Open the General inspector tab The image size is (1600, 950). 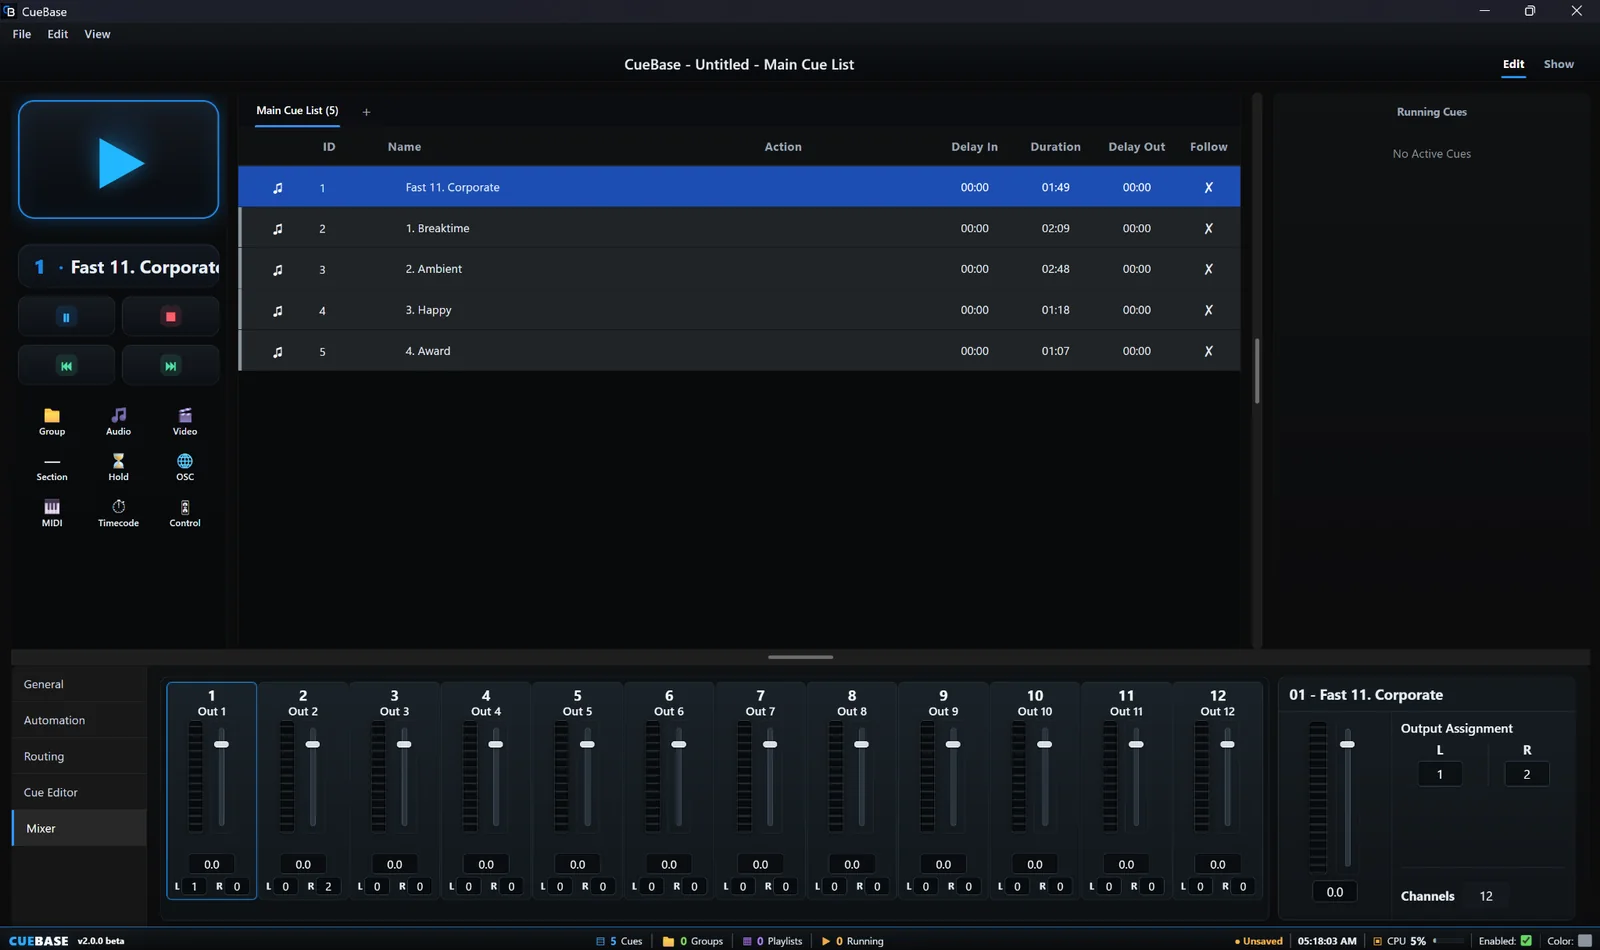point(79,684)
